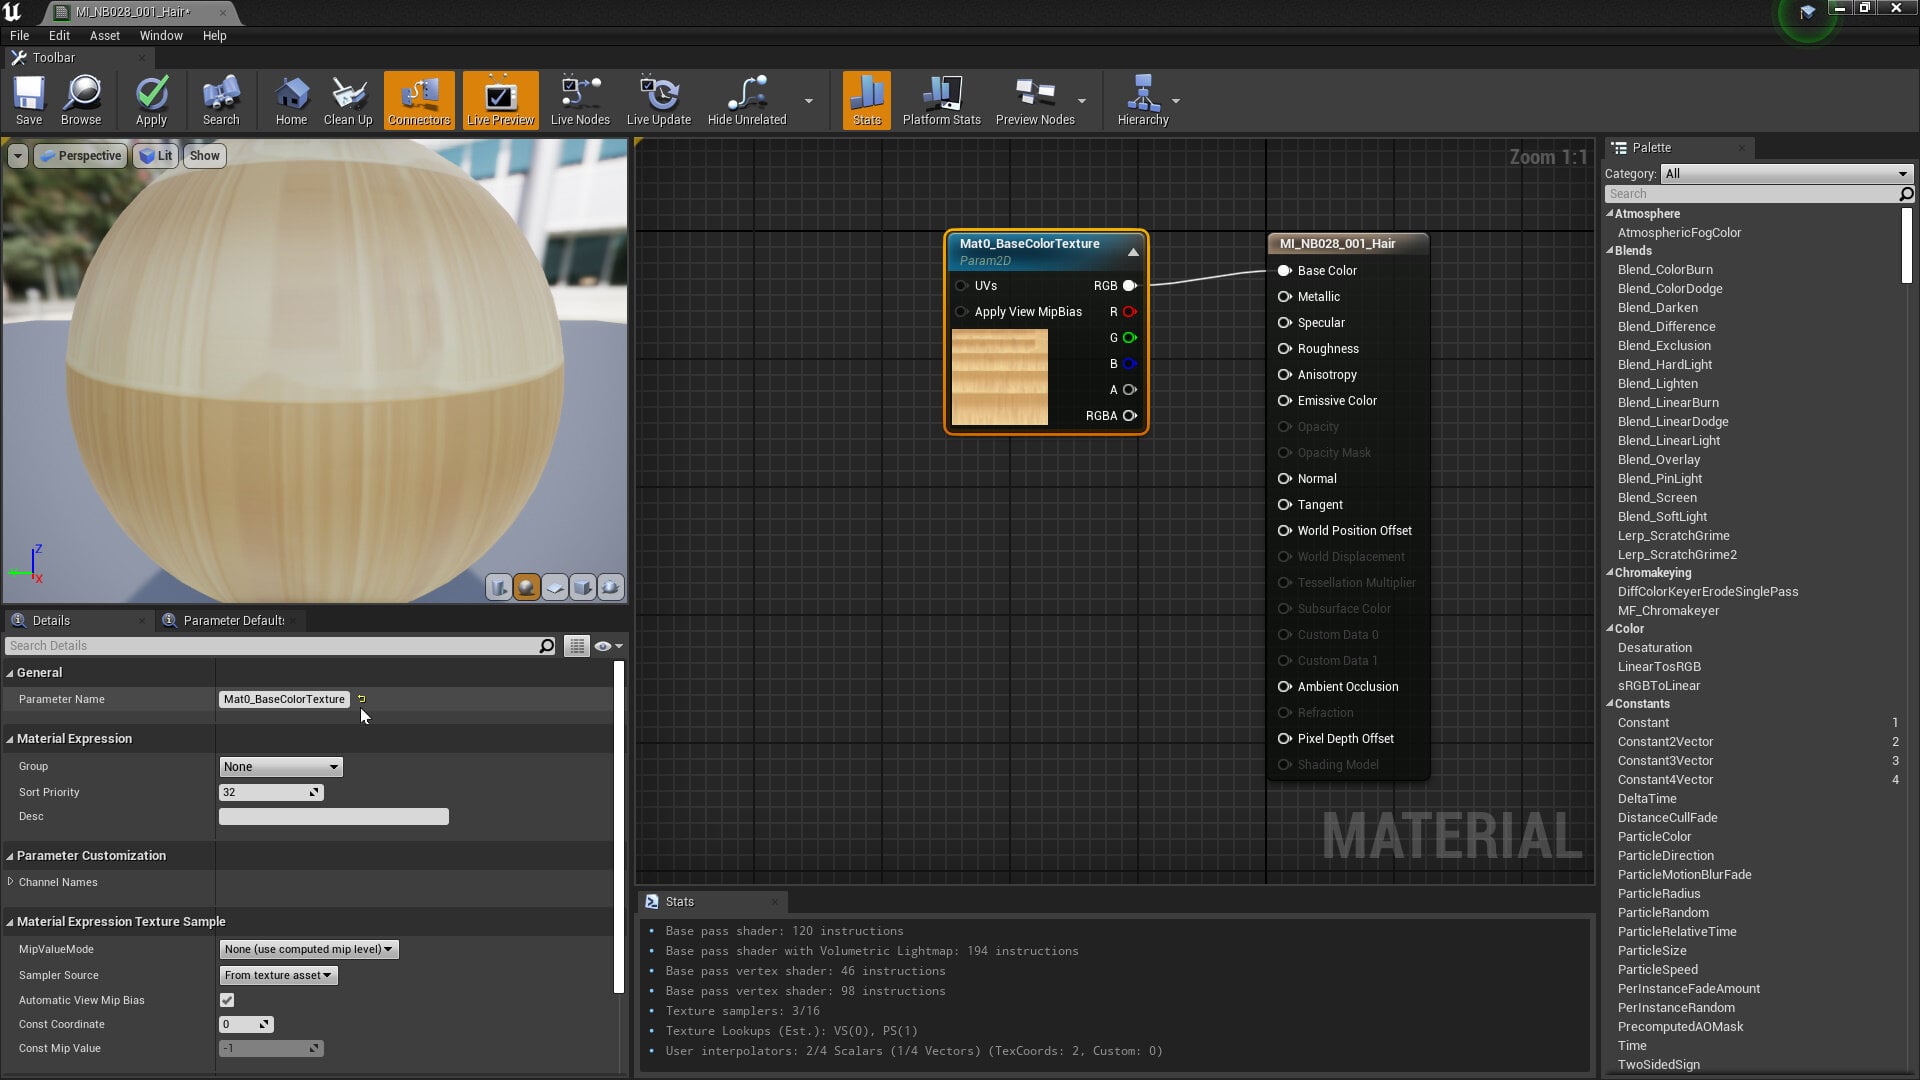This screenshot has height=1080, width=1920.
Task: Run Clean Up on the material graph
Action: 348,100
